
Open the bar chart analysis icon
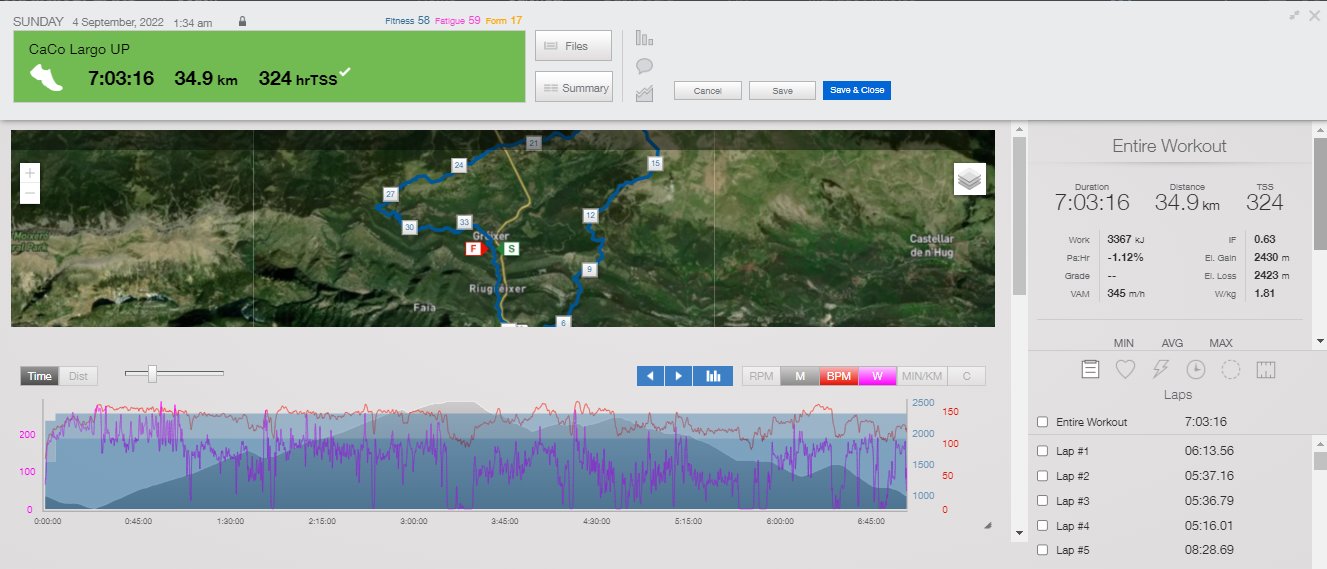pos(644,39)
